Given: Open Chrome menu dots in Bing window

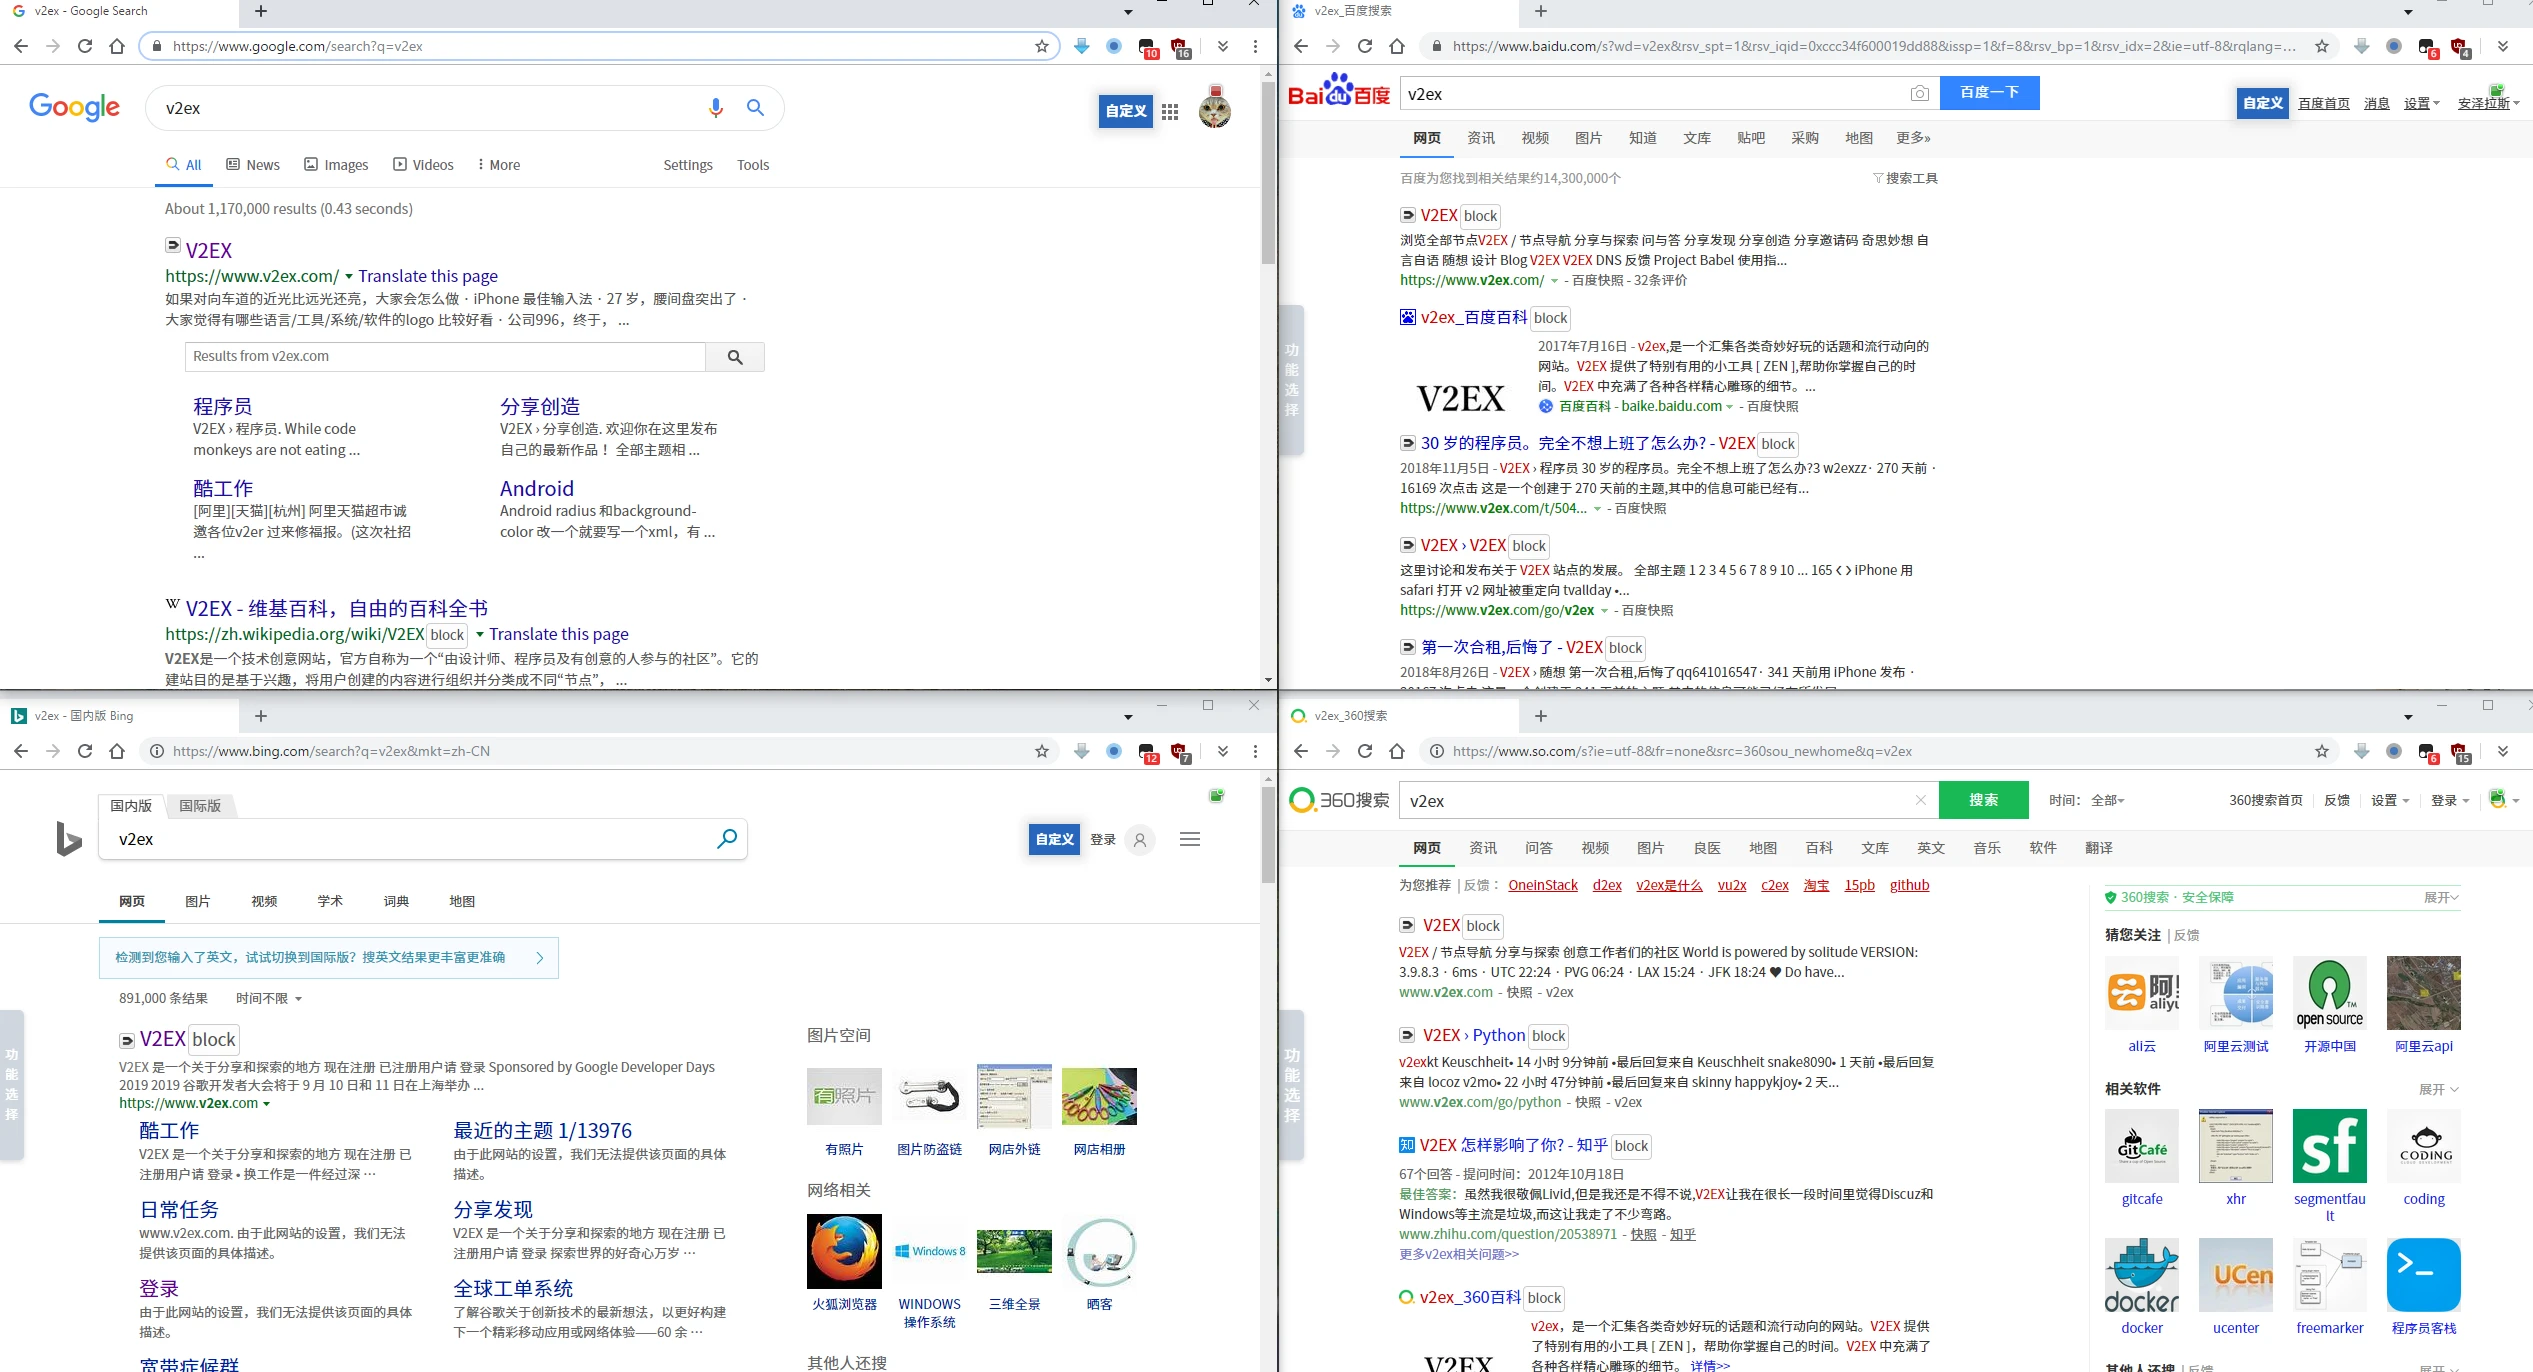Looking at the screenshot, I should [1255, 751].
